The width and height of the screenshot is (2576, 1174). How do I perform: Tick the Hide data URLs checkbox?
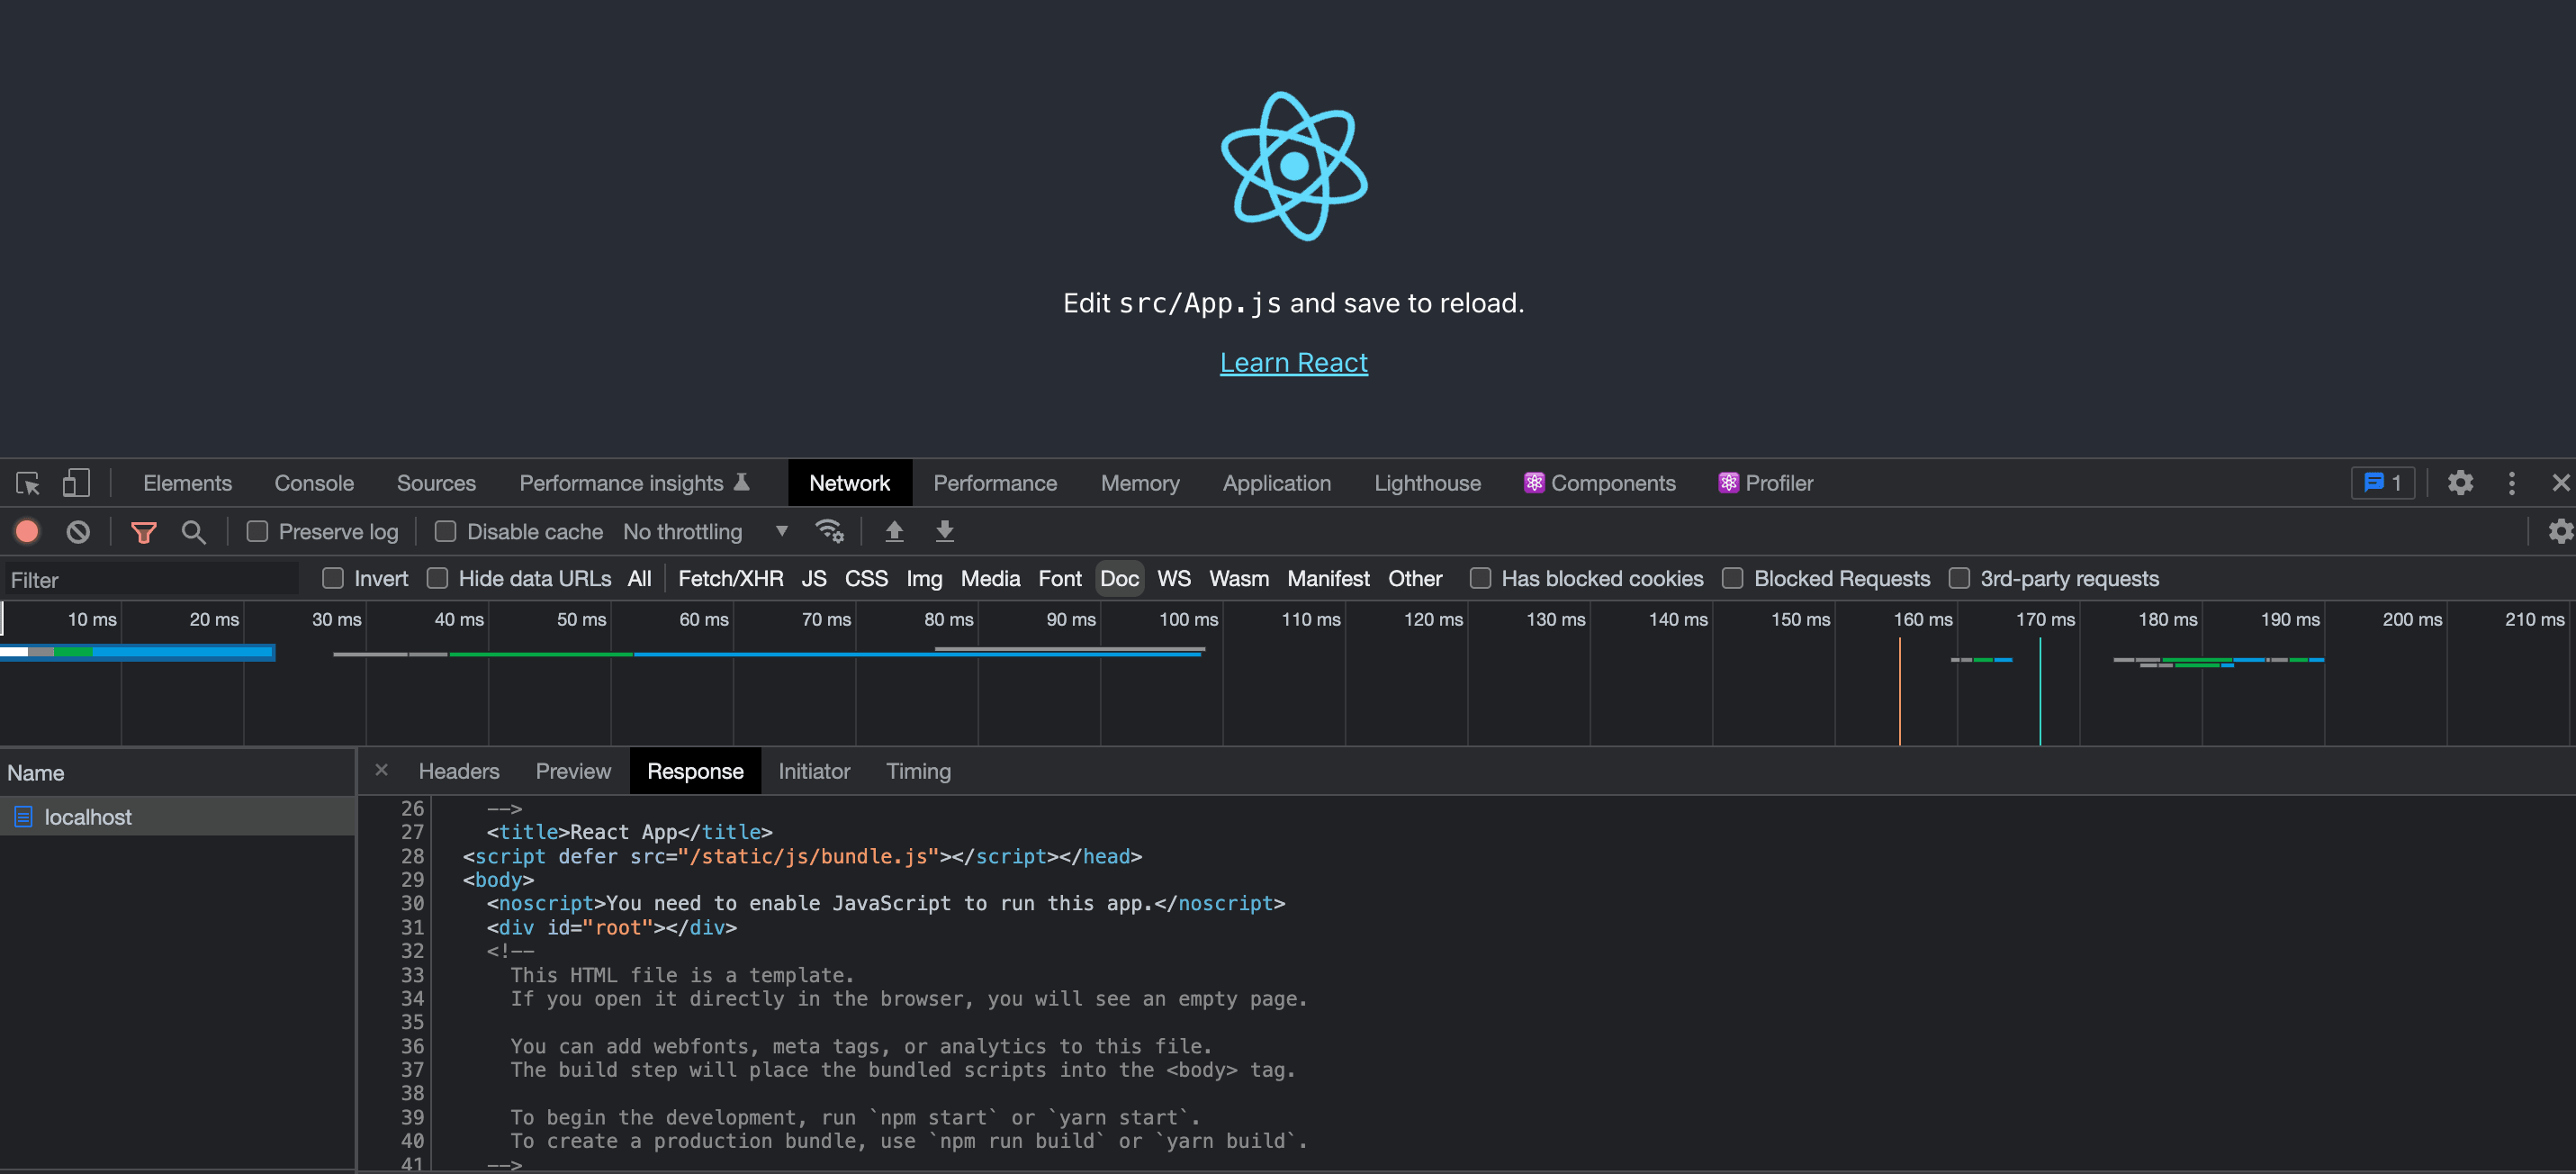[437, 578]
